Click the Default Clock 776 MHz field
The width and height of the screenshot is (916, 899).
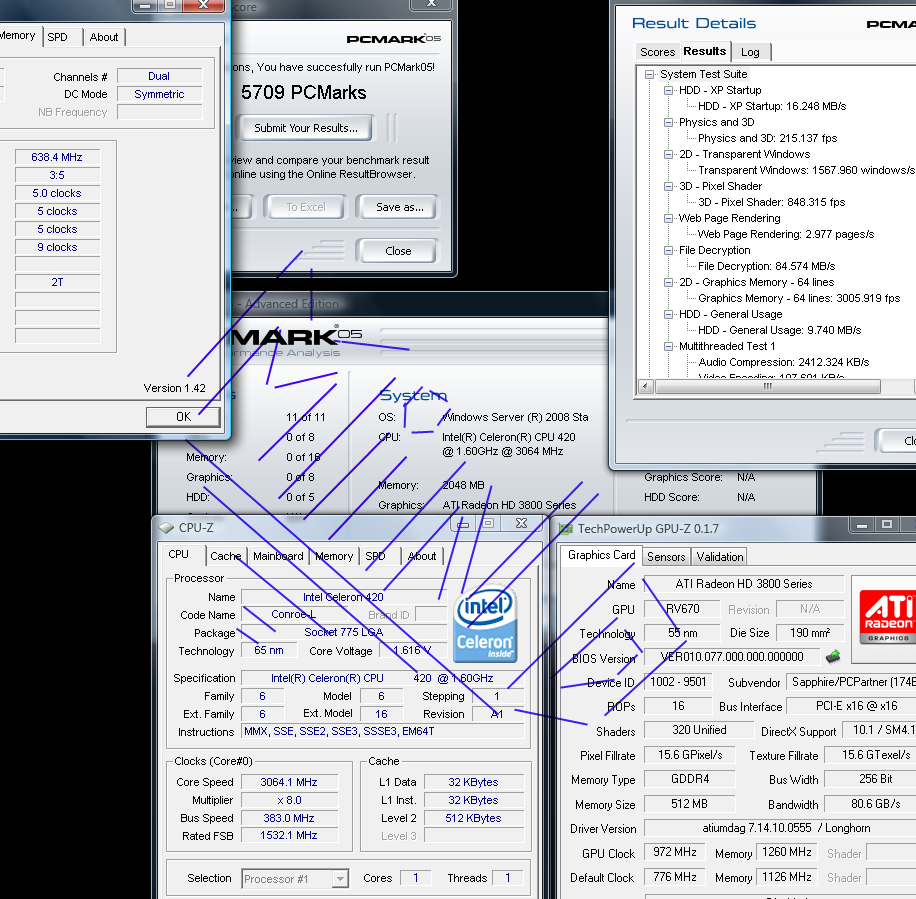tap(675, 877)
